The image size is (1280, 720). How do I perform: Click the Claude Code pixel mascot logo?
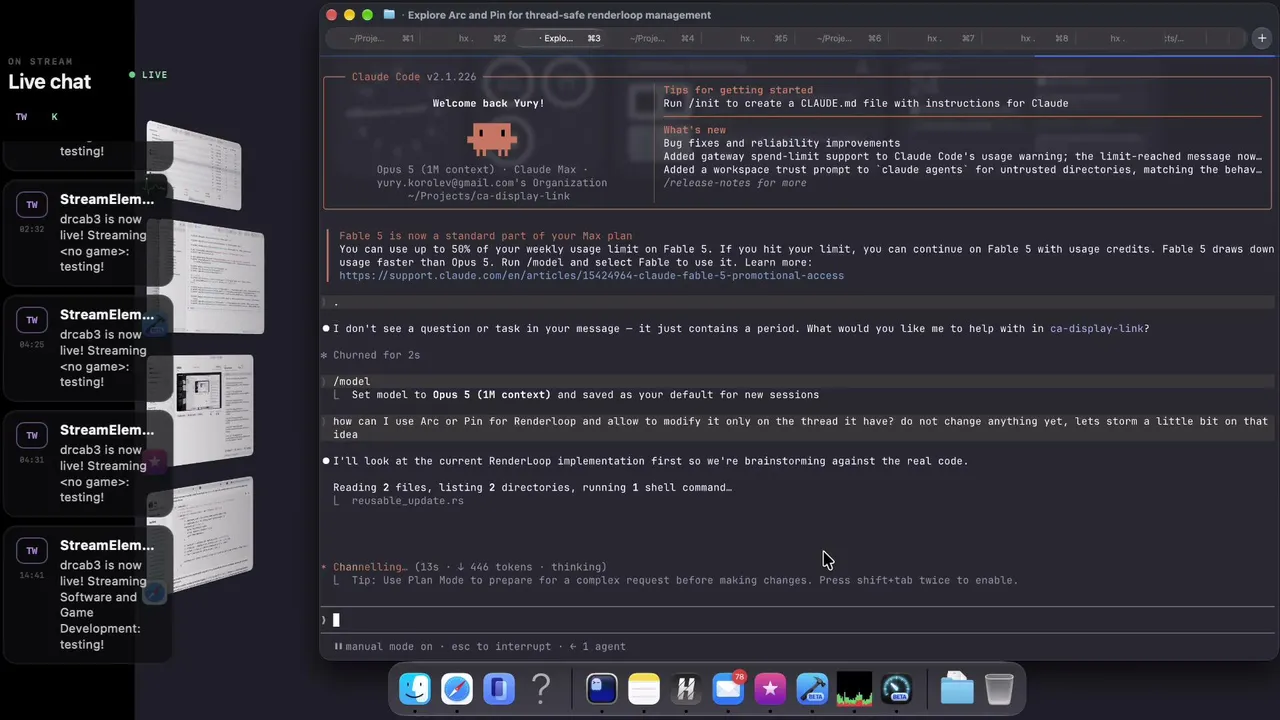pos(491,139)
